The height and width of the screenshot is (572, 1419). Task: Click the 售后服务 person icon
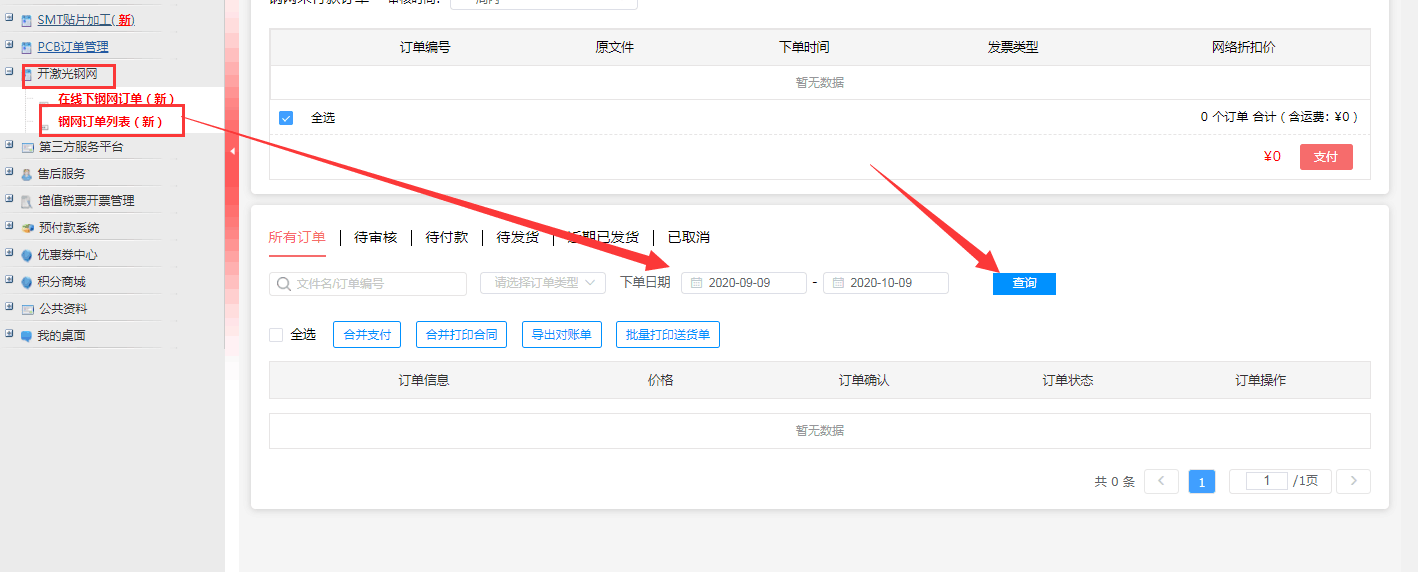27,174
